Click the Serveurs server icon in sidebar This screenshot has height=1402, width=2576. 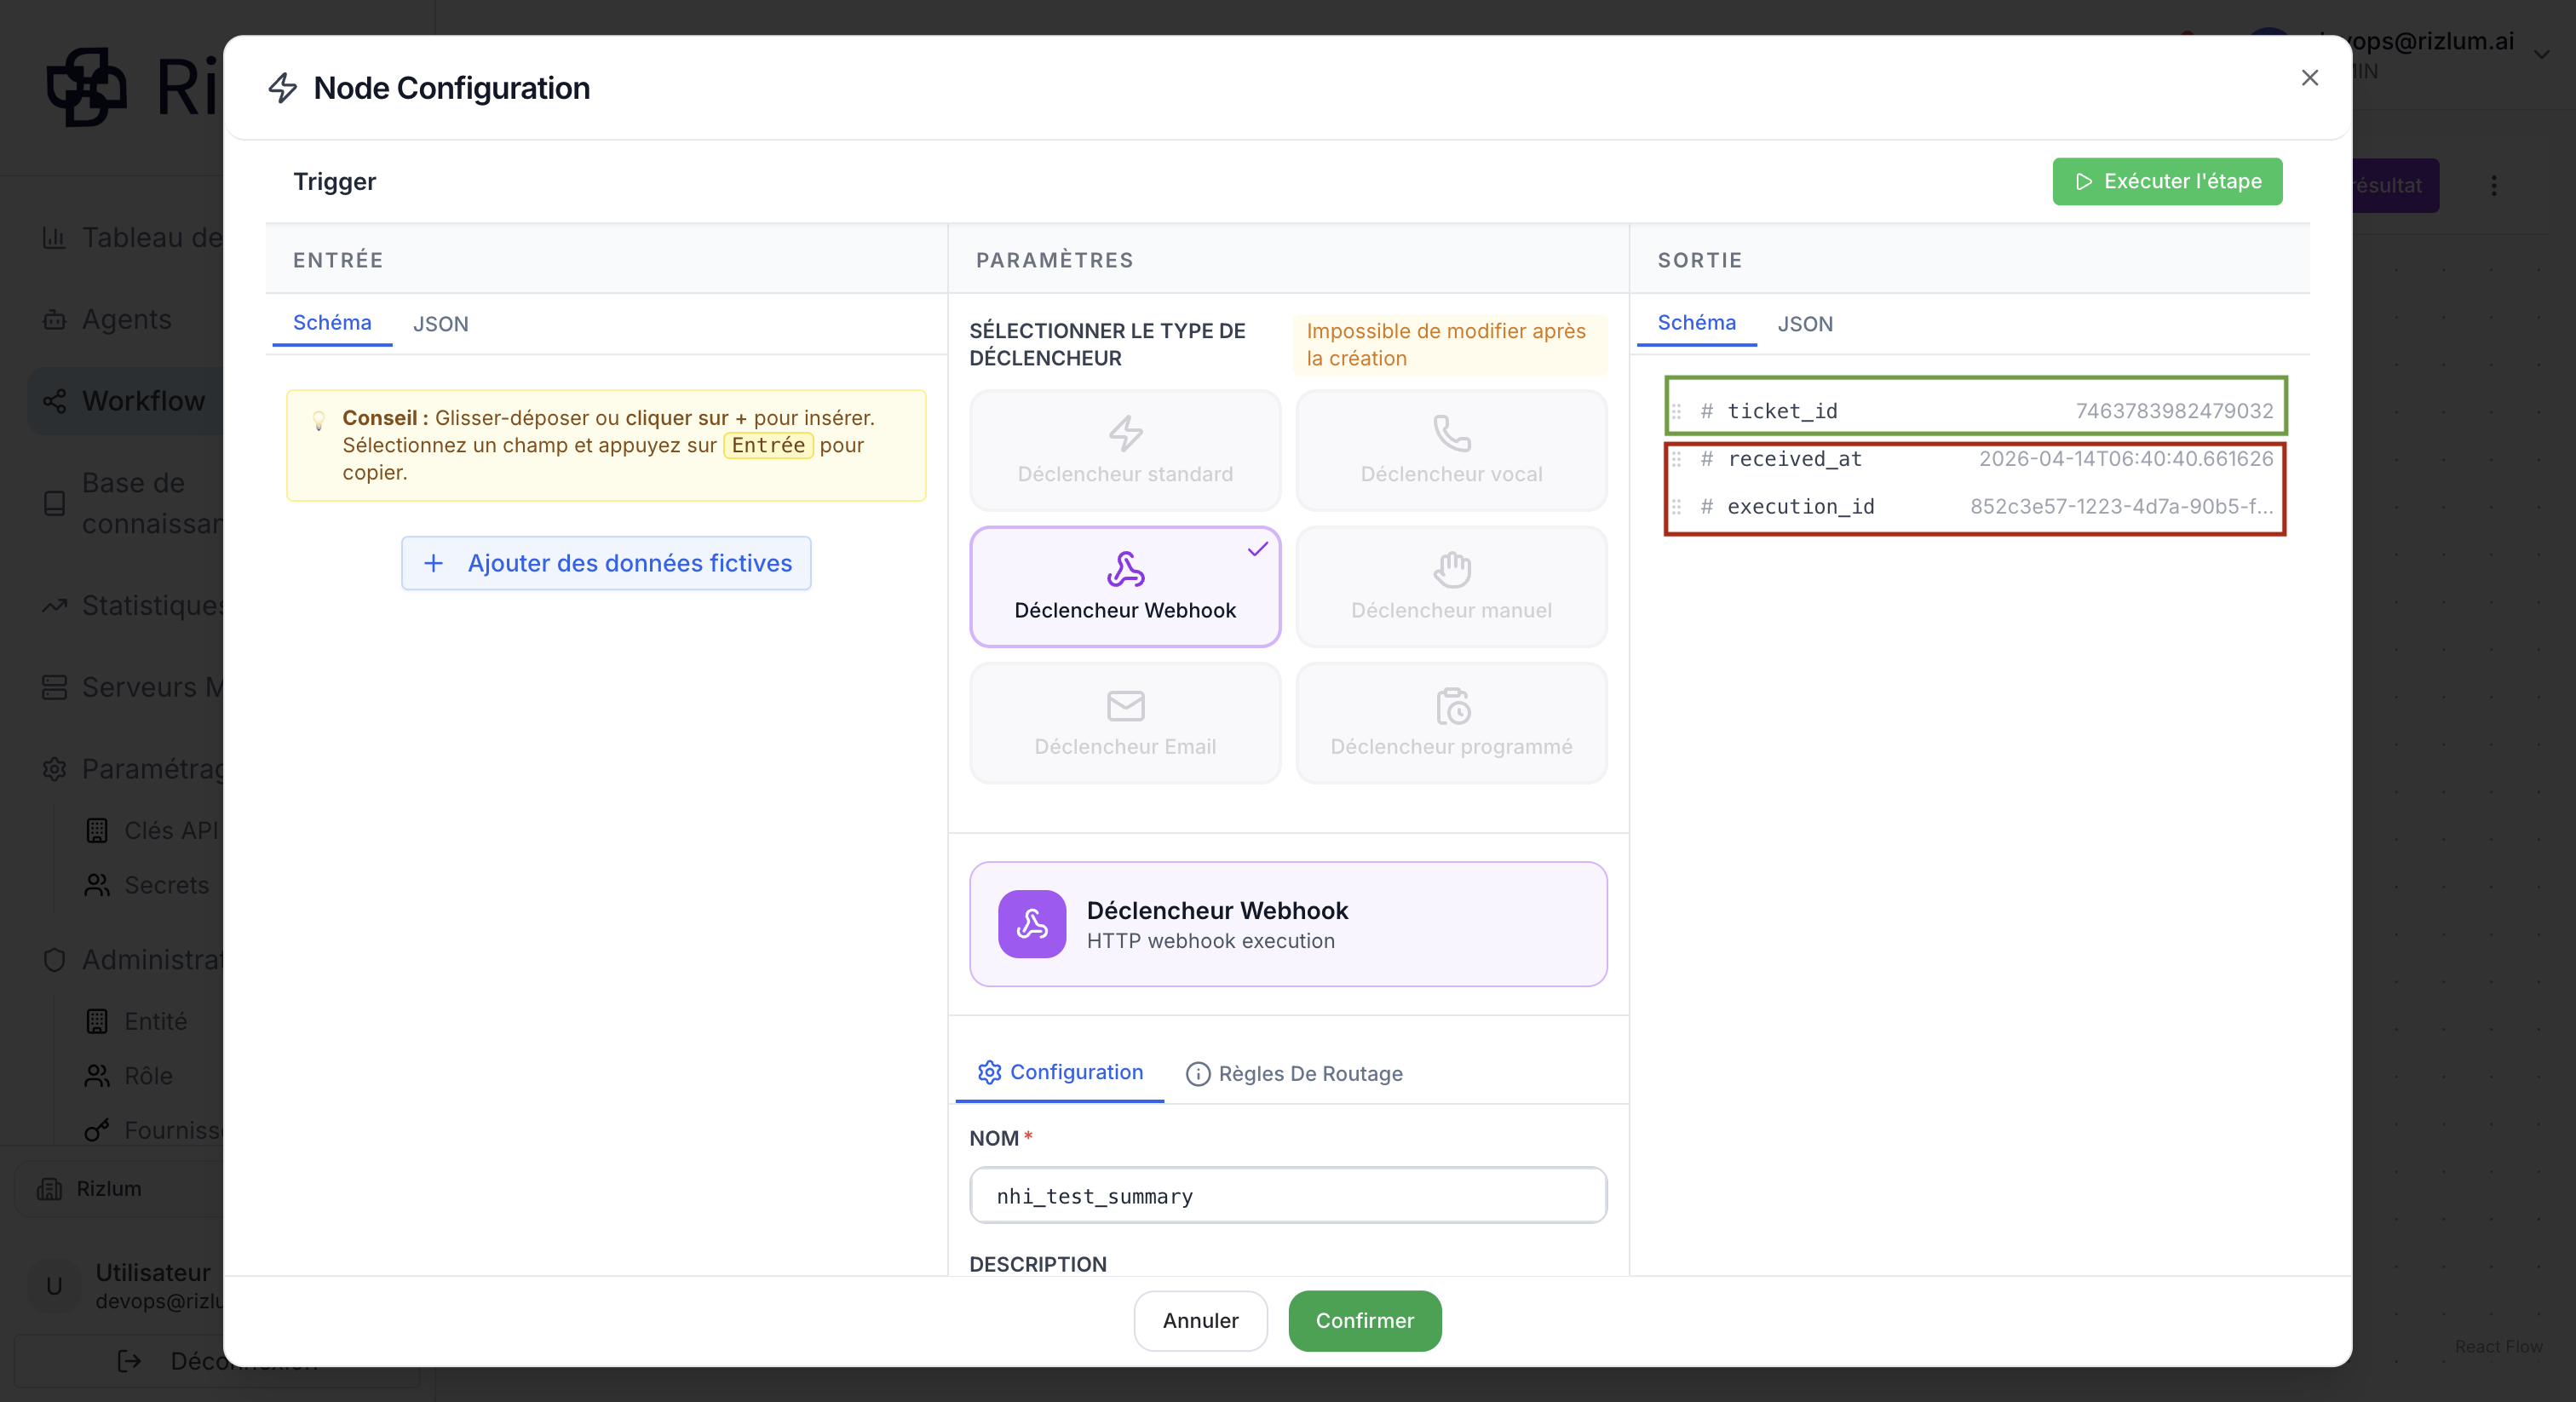point(54,688)
